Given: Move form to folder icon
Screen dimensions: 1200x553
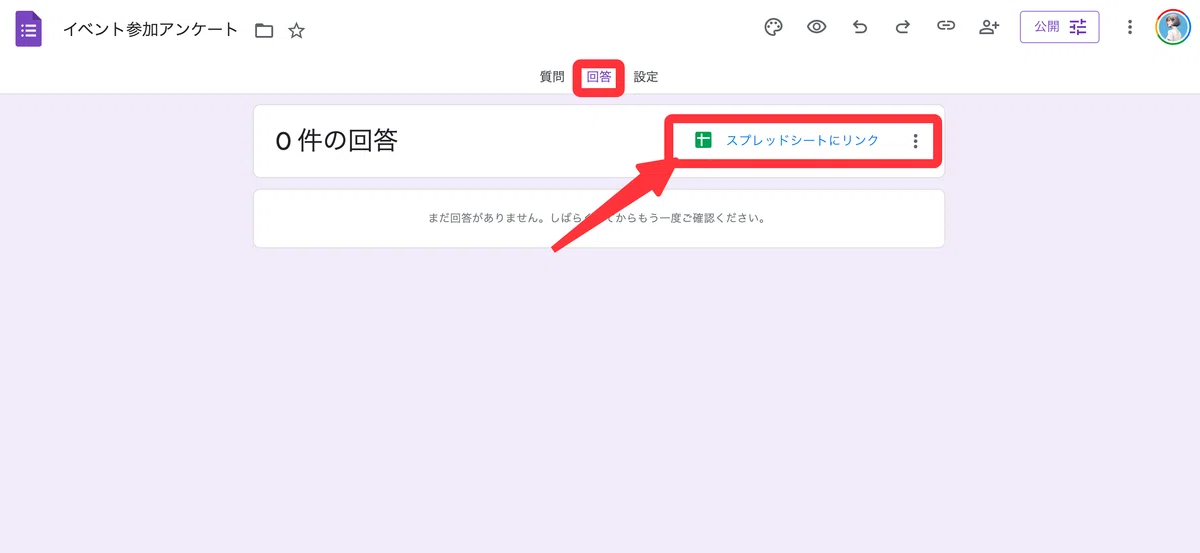Looking at the screenshot, I should coord(264,30).
